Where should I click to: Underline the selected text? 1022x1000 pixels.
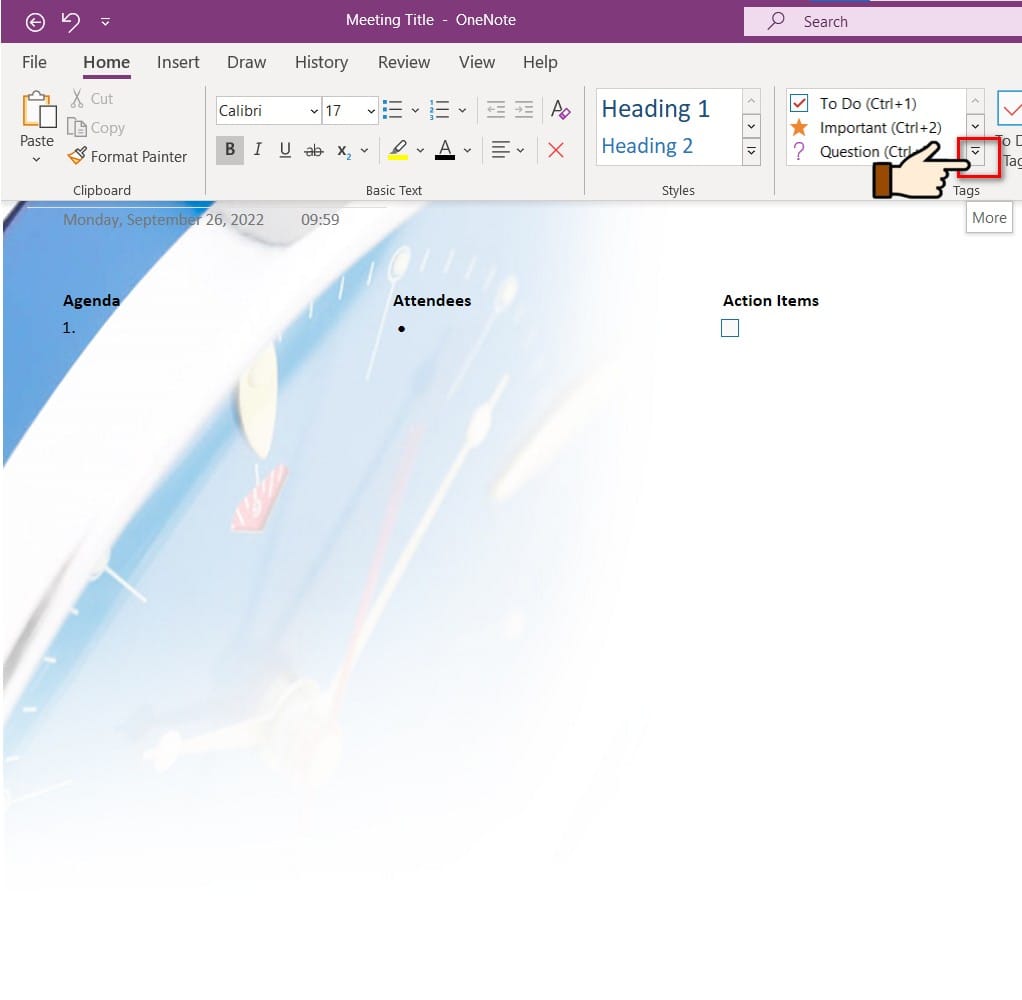tap(285, 150)
